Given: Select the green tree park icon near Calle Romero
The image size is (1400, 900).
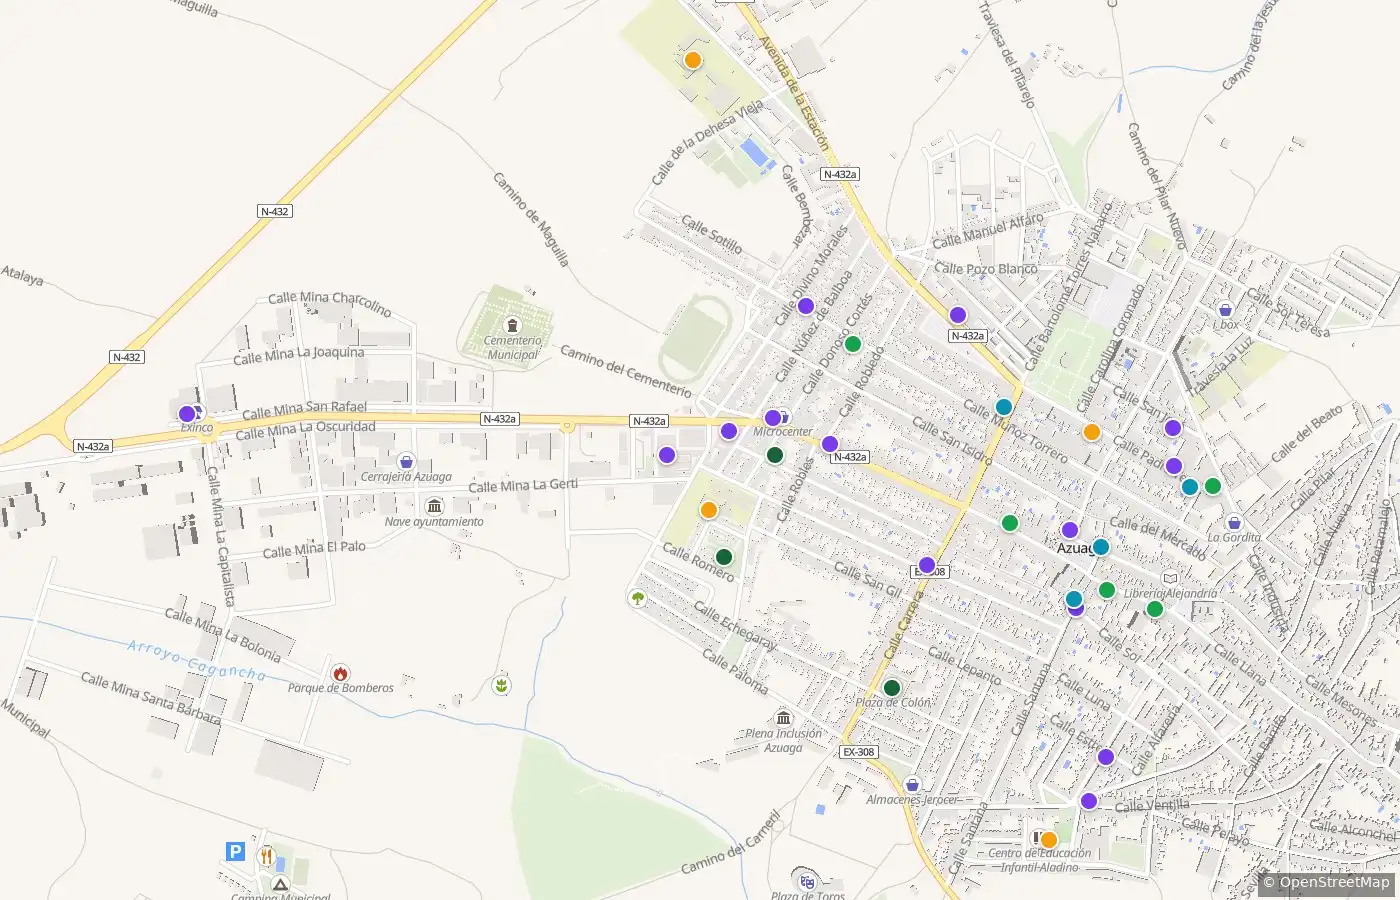Looking at the screenshot, I should [x=638, y=598].
